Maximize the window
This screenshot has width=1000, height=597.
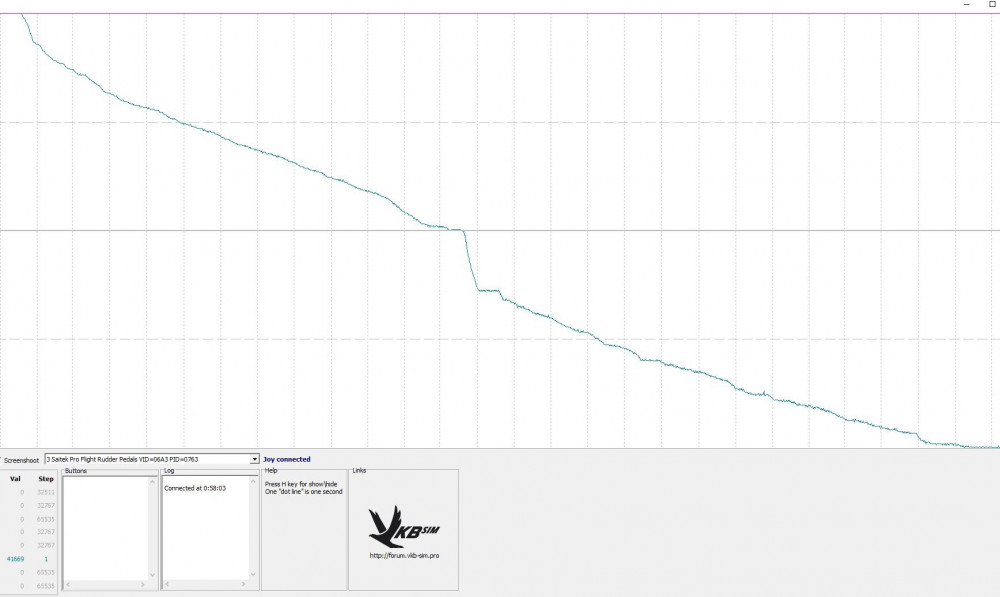click(992, 4)
